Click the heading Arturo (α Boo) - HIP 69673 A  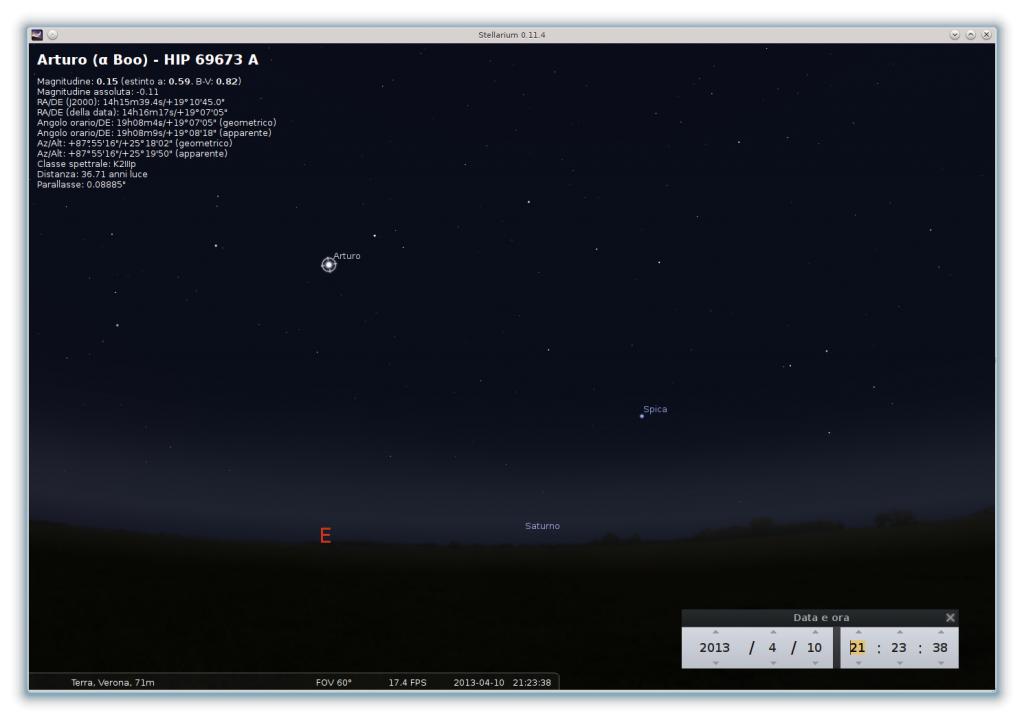pyautogui.click(x=148, y=59)
